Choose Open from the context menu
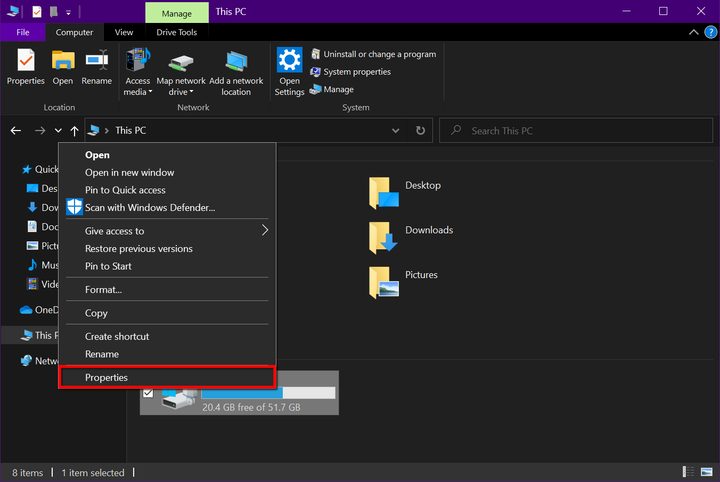 click(x=167, y=155)
